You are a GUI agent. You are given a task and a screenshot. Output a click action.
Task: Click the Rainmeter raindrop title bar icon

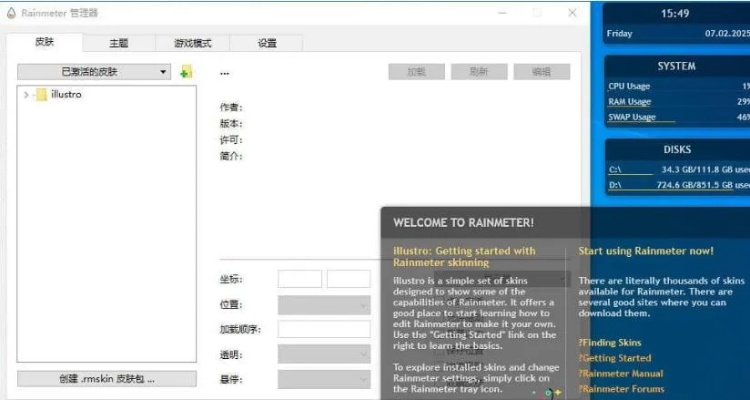[x=10, y=13]
